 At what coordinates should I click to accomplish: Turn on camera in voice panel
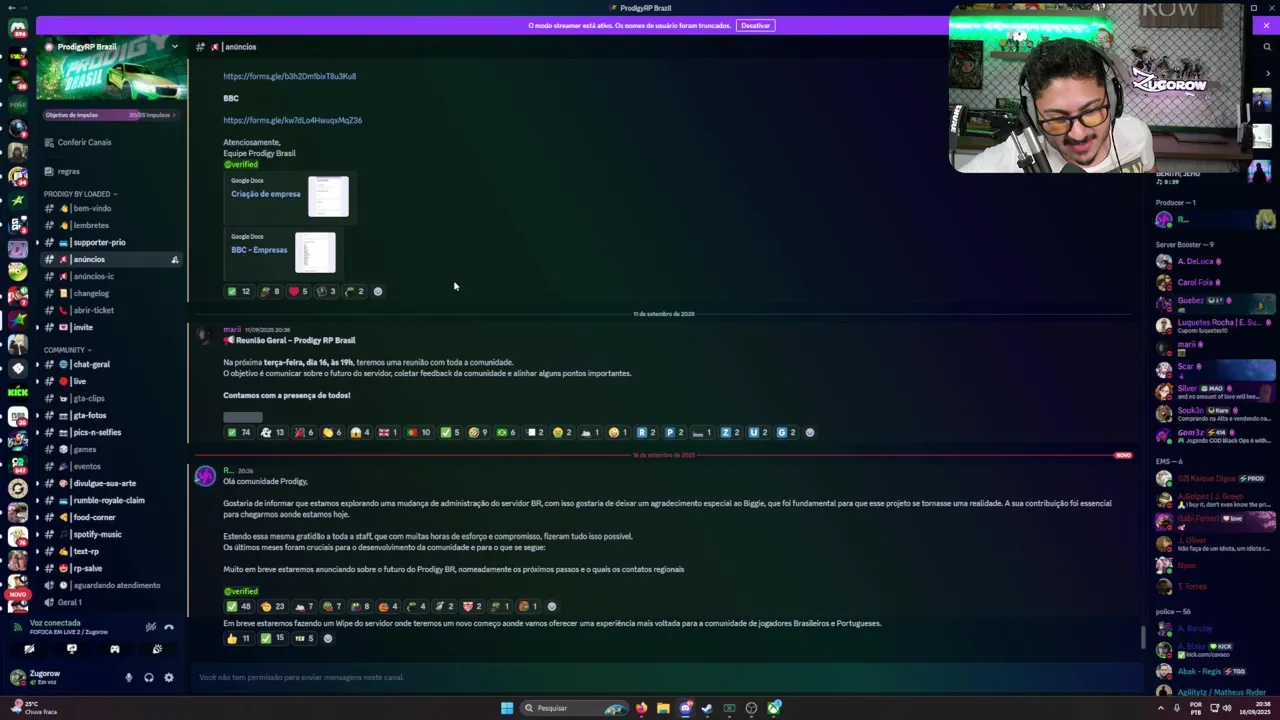click(29, 650)
